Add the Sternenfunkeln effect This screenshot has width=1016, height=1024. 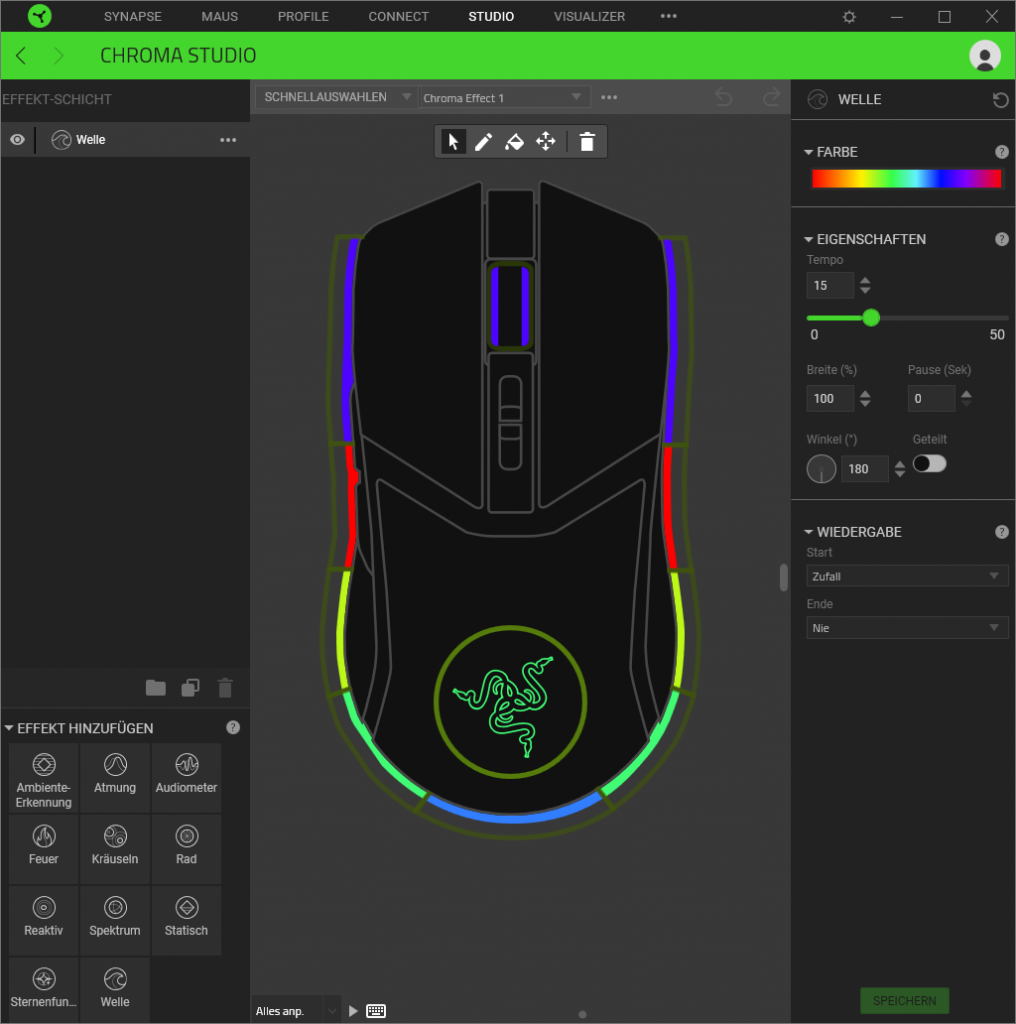pyautogui.click(x=44, y=990)
